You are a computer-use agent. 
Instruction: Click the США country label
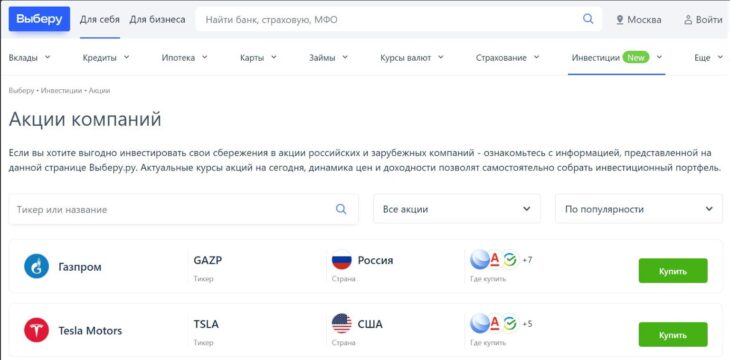point(370,324)
